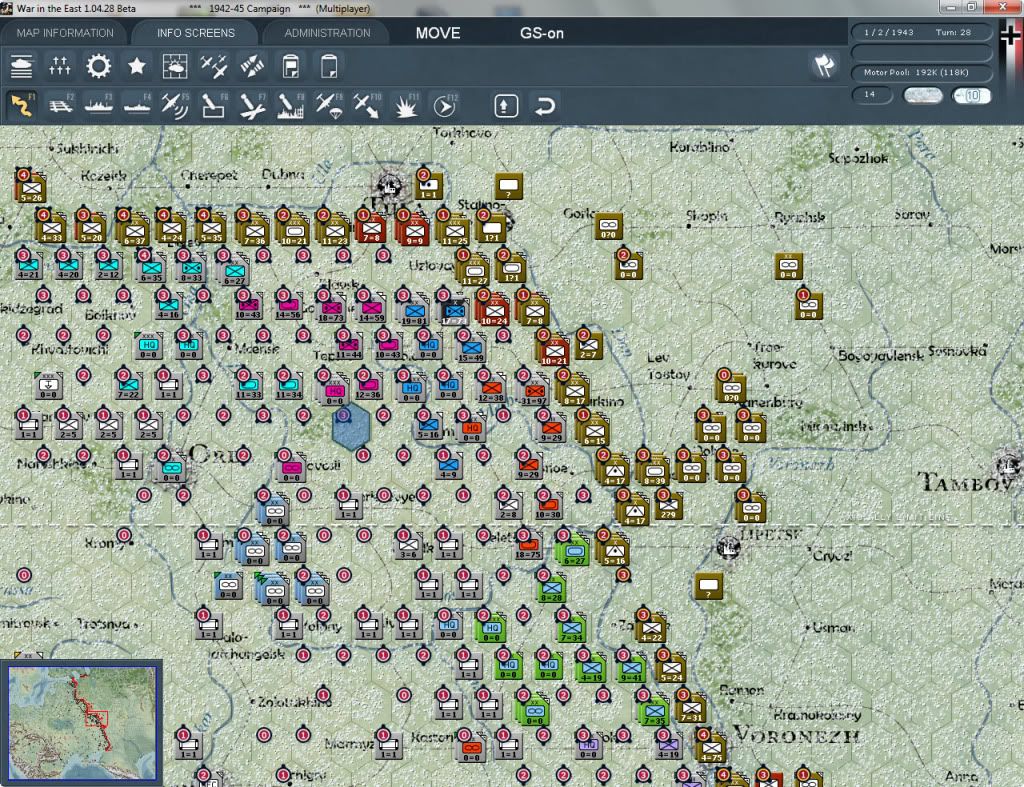Open the crossed rockets info icon

tap(252, 66)
